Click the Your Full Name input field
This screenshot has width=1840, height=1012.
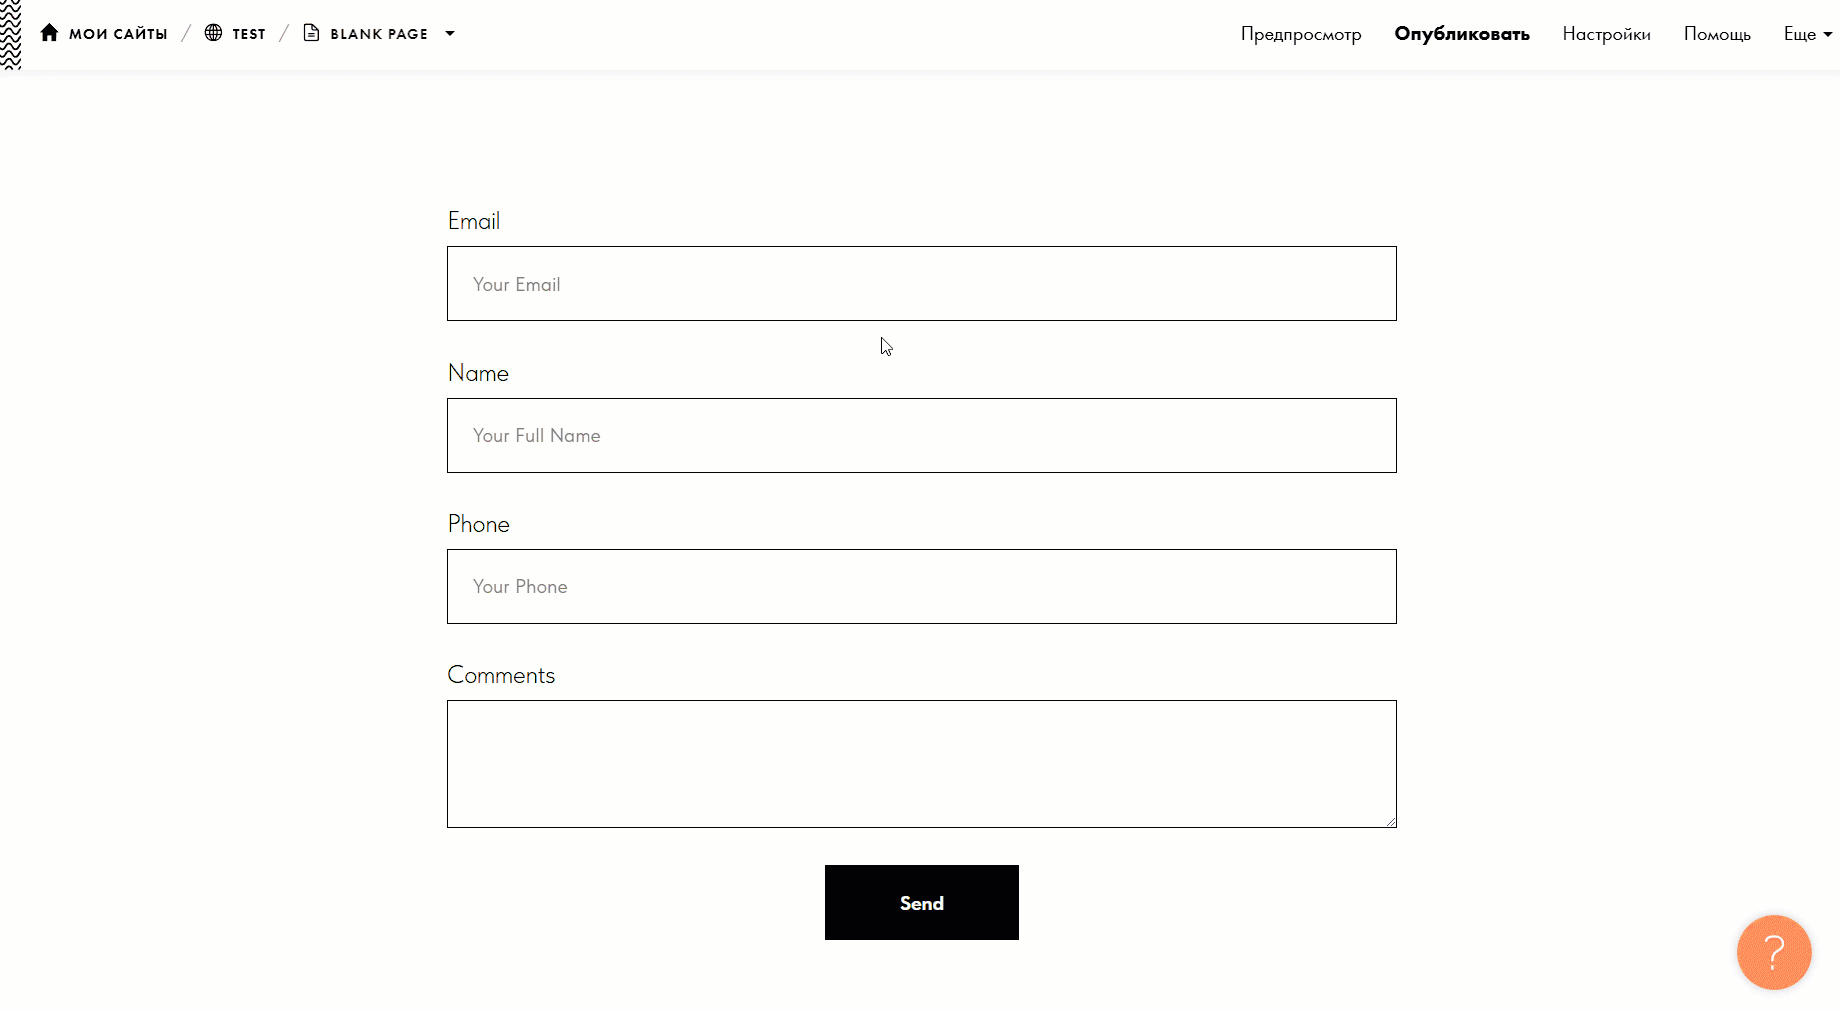tap(921, 435)
